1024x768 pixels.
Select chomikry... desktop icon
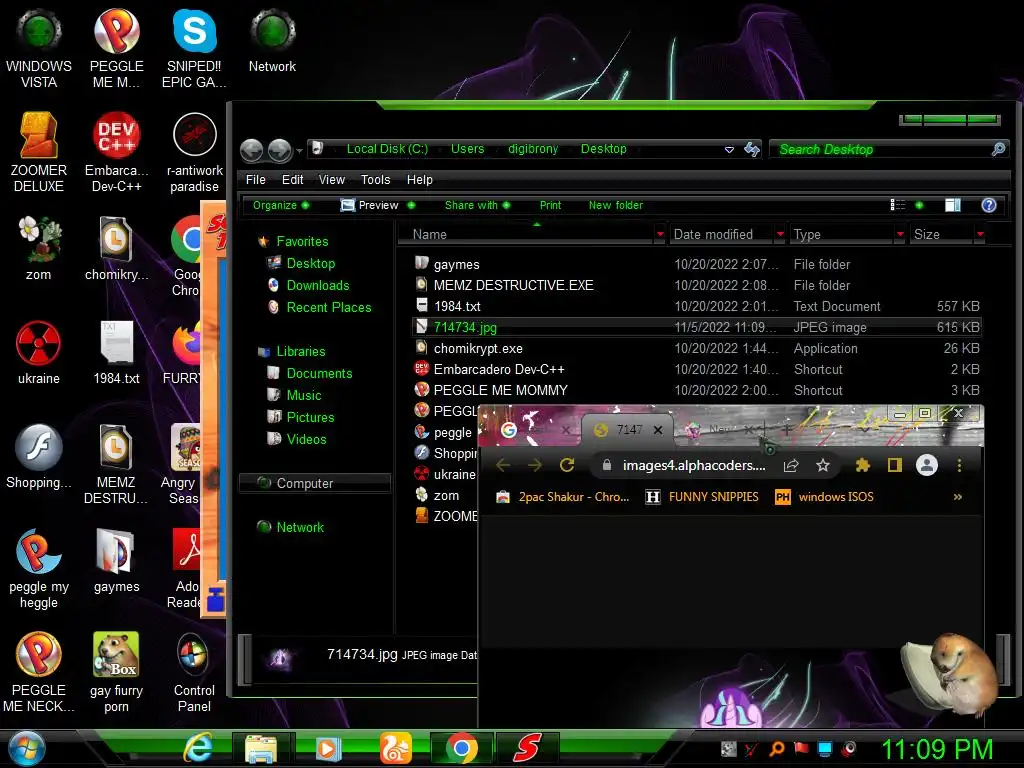[x=116, y=249]
